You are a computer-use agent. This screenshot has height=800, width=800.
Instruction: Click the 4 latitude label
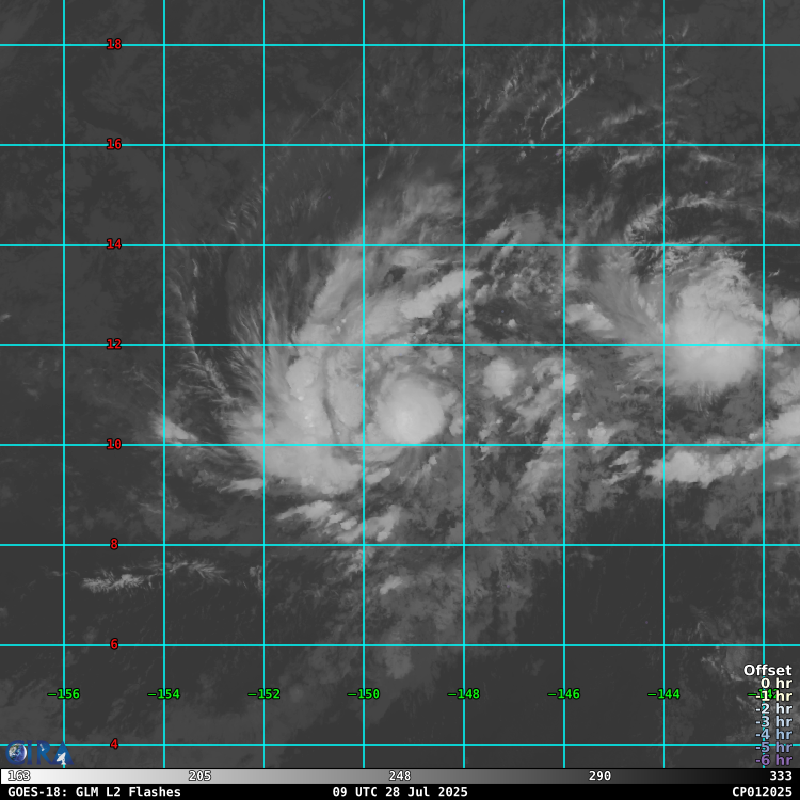click(x=114, y=744)
